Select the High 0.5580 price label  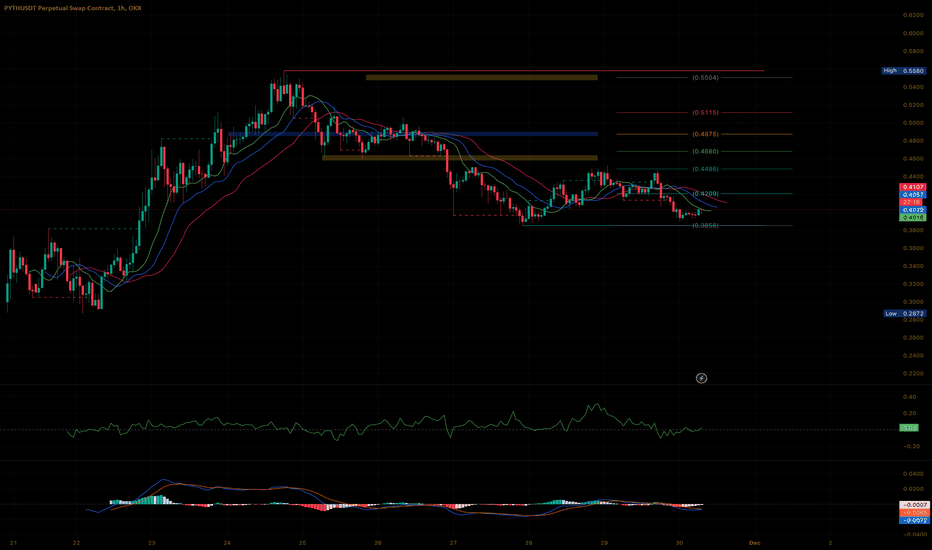pyautogui.click(x=903, y=71)
